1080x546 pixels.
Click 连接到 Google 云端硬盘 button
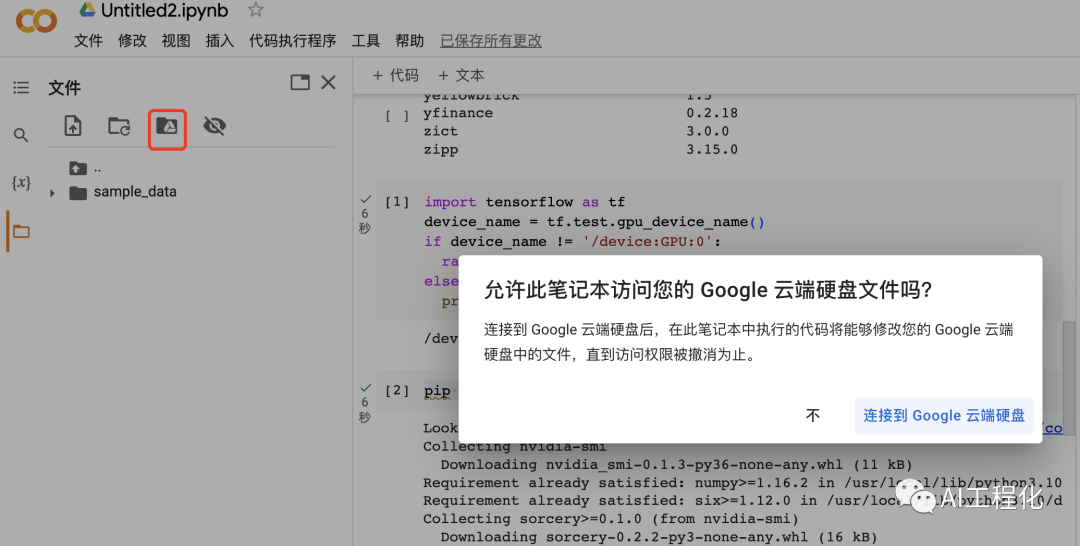pos(944,415)
